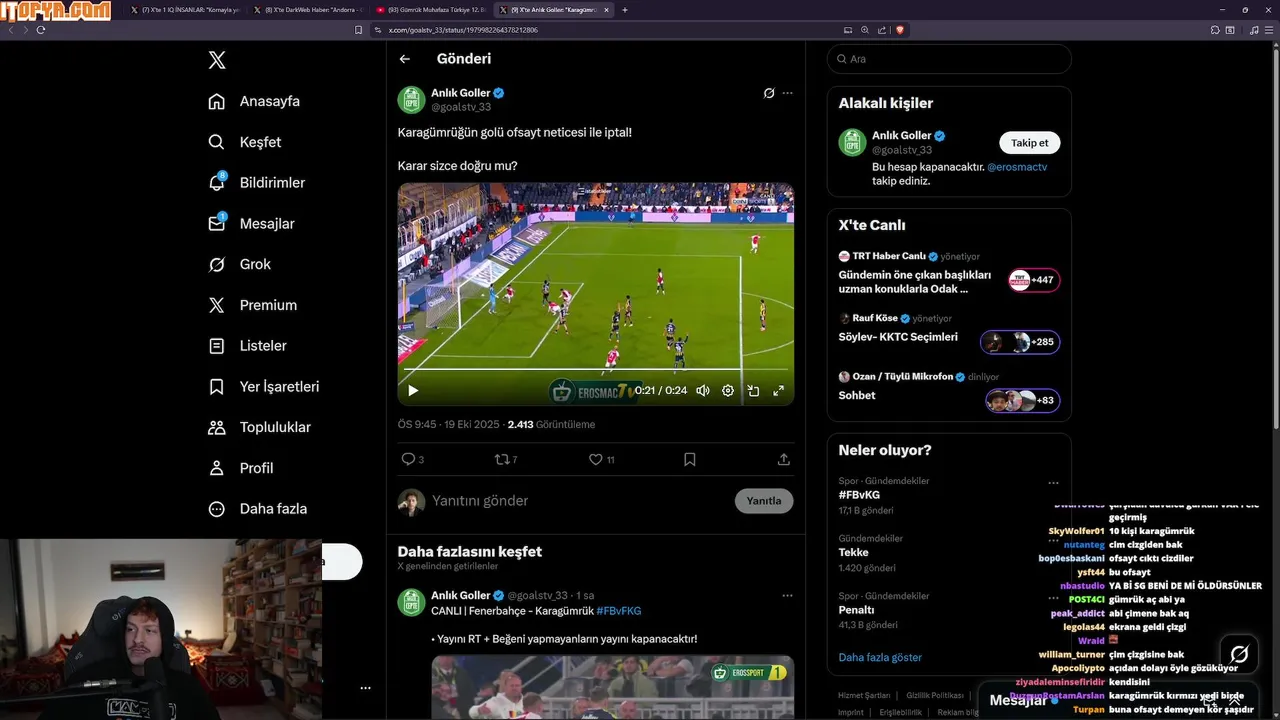
Task: Open the post timestamp ÖS 9:45
Action: coord(448,425)
